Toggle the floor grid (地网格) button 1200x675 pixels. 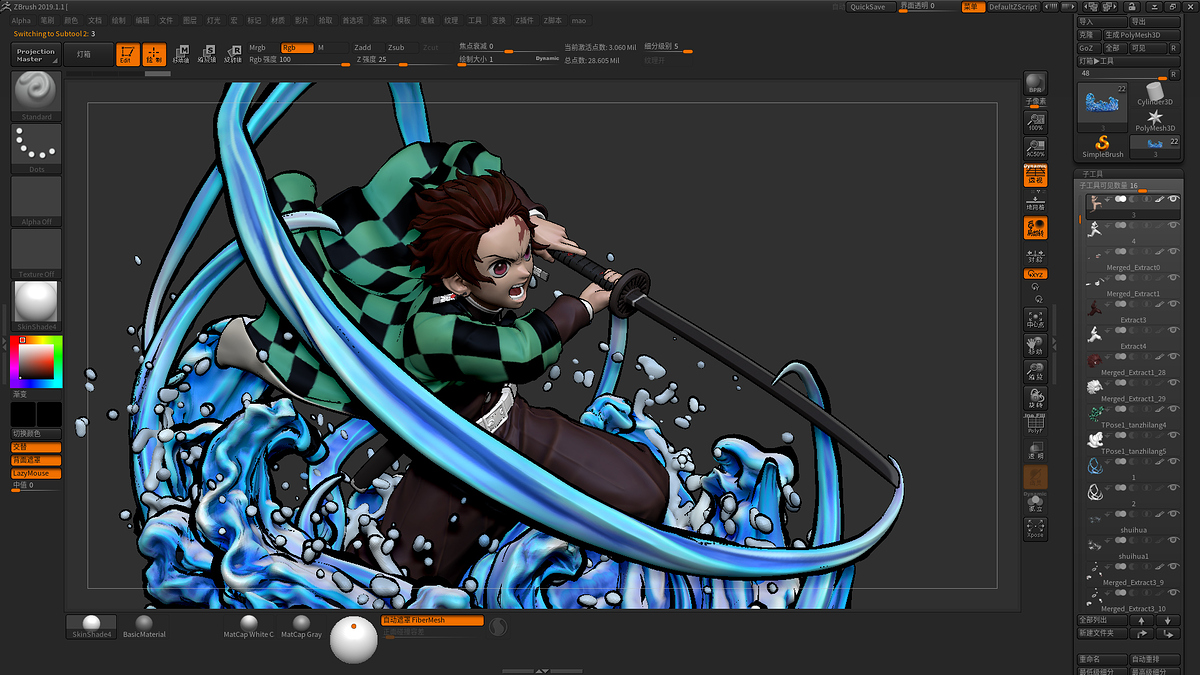coord(1036,202)
